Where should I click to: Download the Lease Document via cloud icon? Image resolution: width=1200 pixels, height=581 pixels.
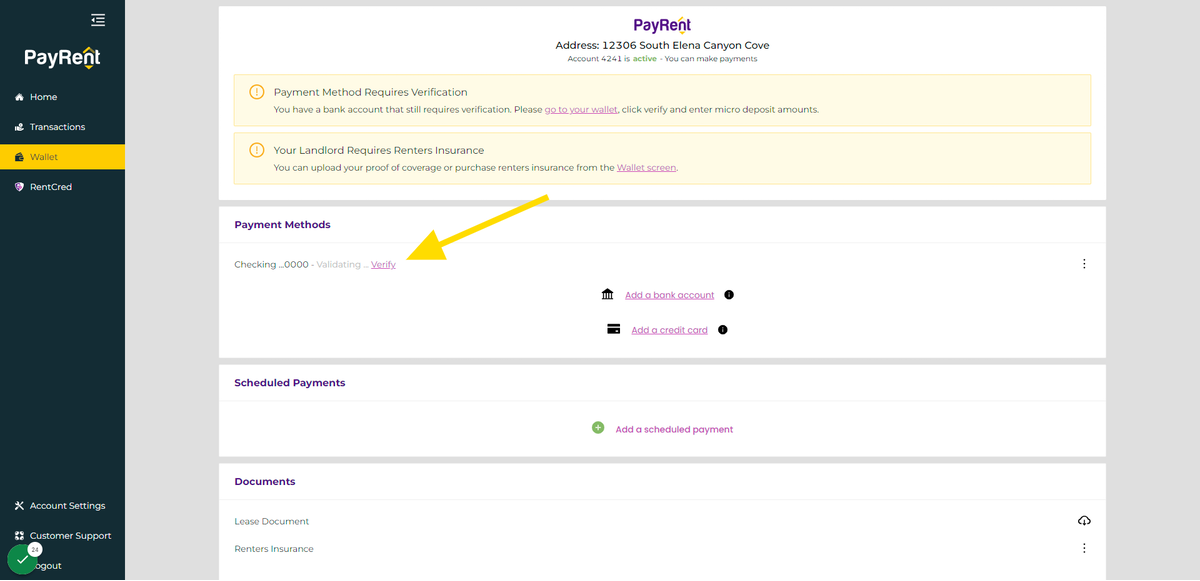tap(1084, 521)
